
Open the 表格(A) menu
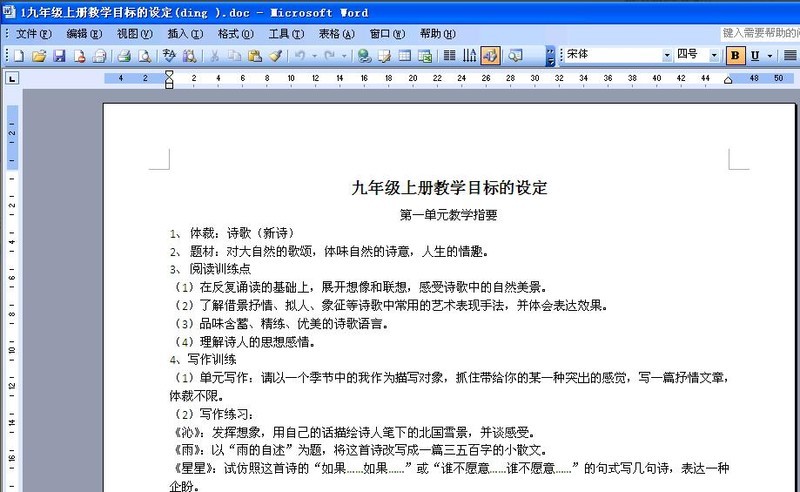pyautogui.click(x=337, y=34)
